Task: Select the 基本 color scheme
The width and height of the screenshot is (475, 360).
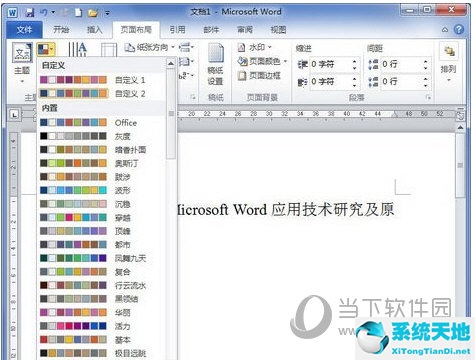Action: click(x=102, y=340)
